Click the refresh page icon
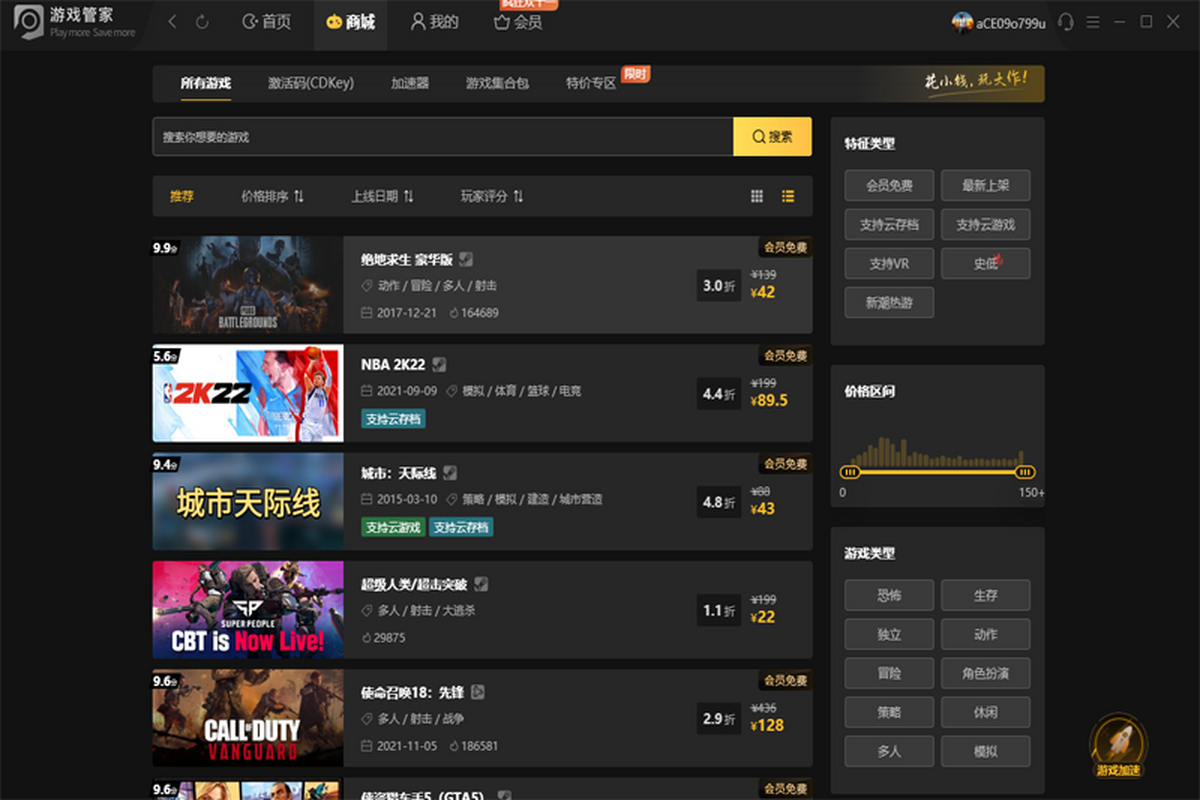The height and width of the screenshot is (800, 1200). [x=202, y=22]
